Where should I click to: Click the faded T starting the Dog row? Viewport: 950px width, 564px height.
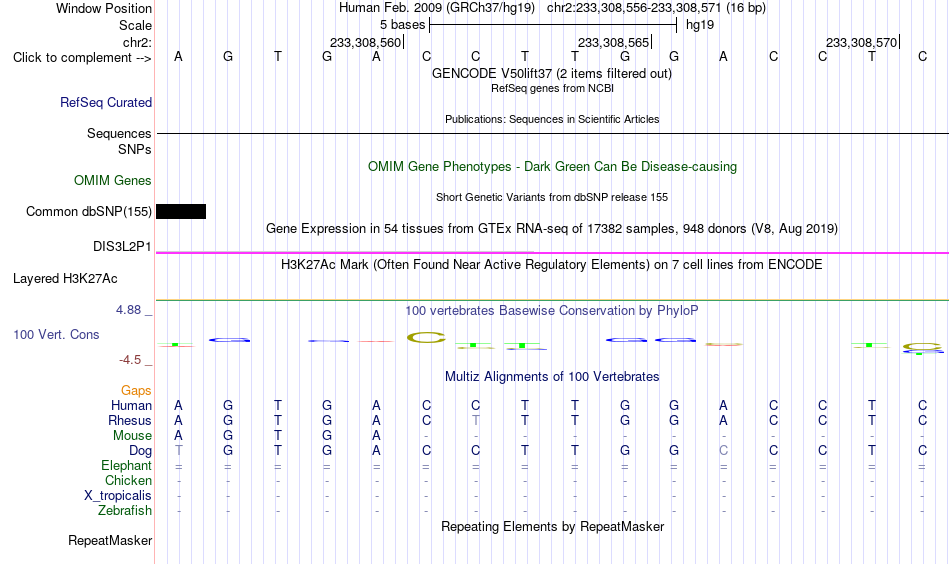pos(178,451)
